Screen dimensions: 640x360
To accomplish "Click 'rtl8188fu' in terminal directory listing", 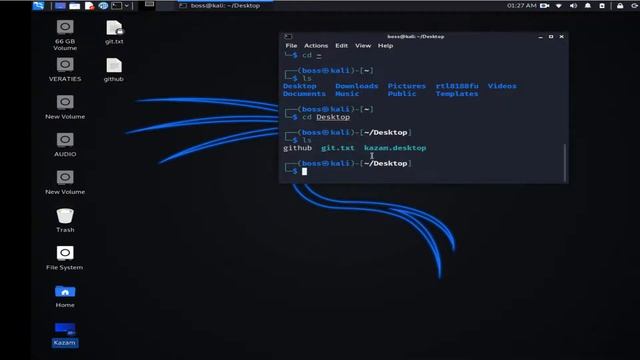I will 457,86.
